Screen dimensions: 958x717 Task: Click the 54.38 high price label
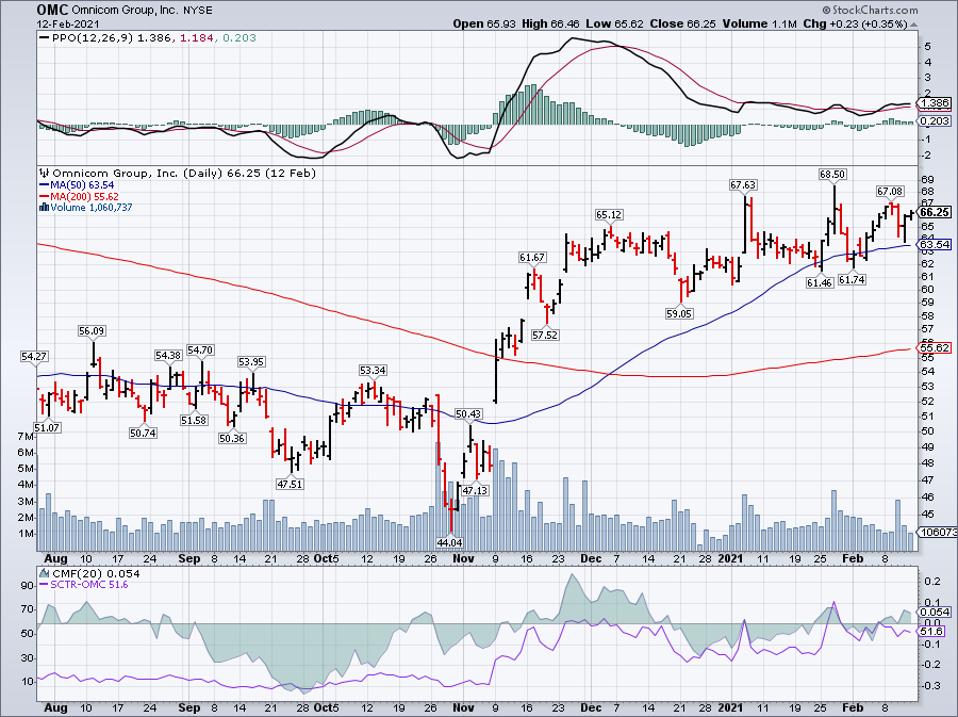(168, 355)
